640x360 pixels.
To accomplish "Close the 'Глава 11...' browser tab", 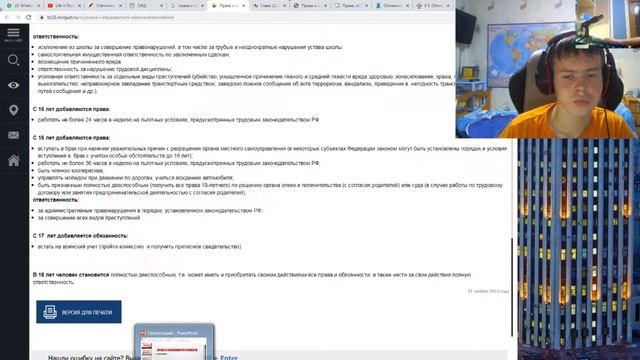I will pyautogui.click(x=284, y=6).
